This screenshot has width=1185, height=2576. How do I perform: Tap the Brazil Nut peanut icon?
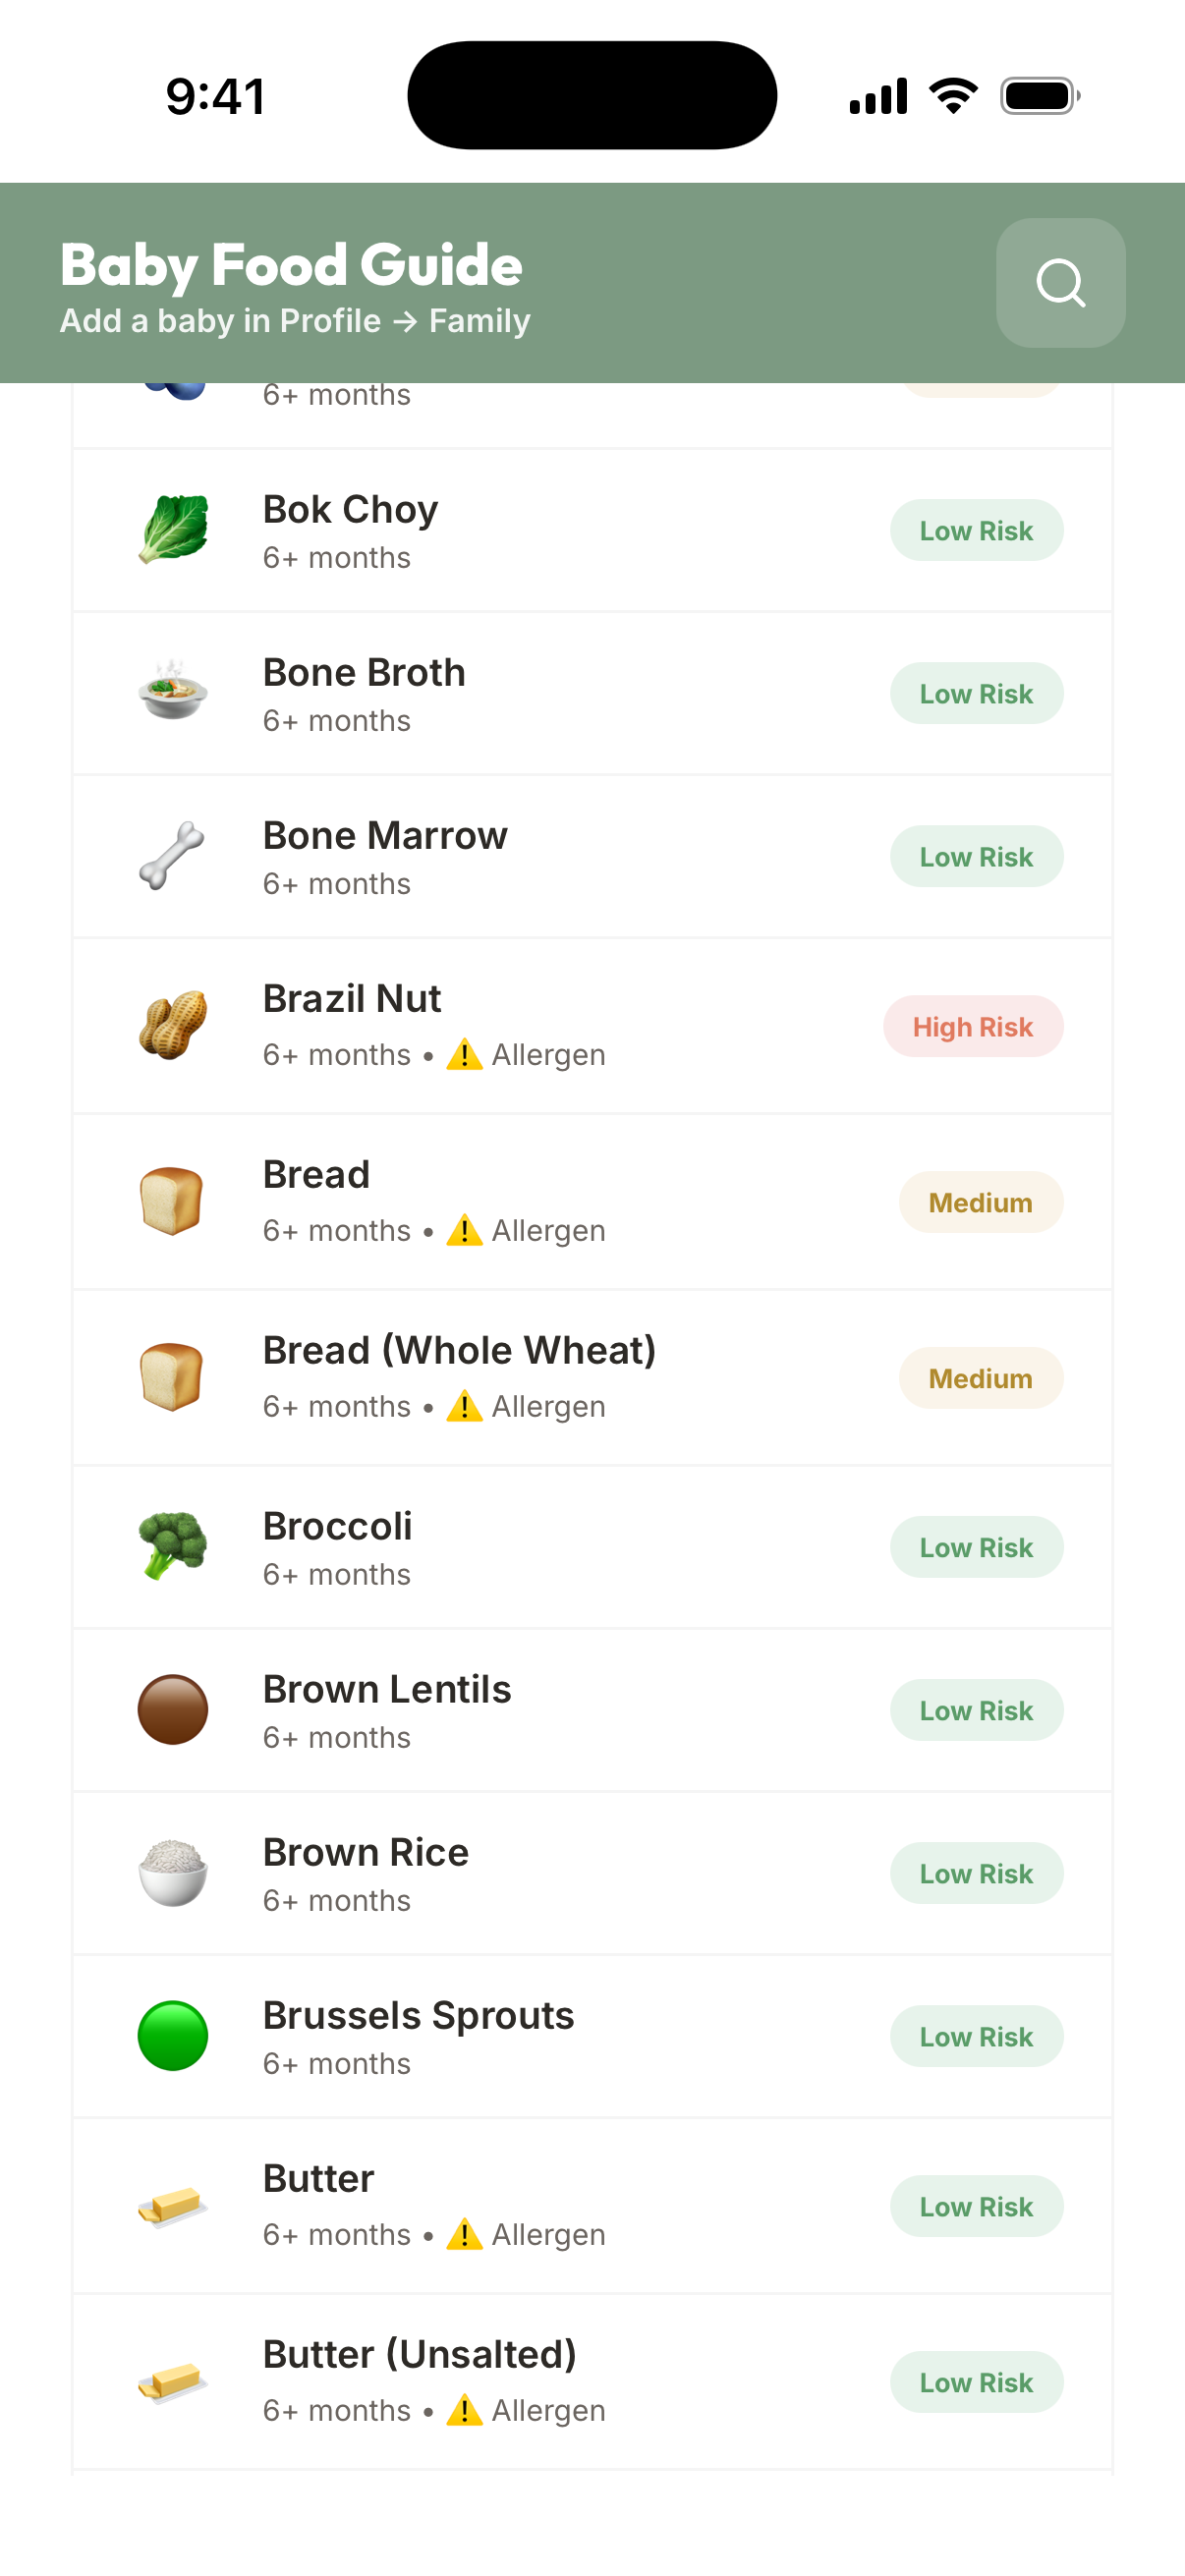[173, 1025]
